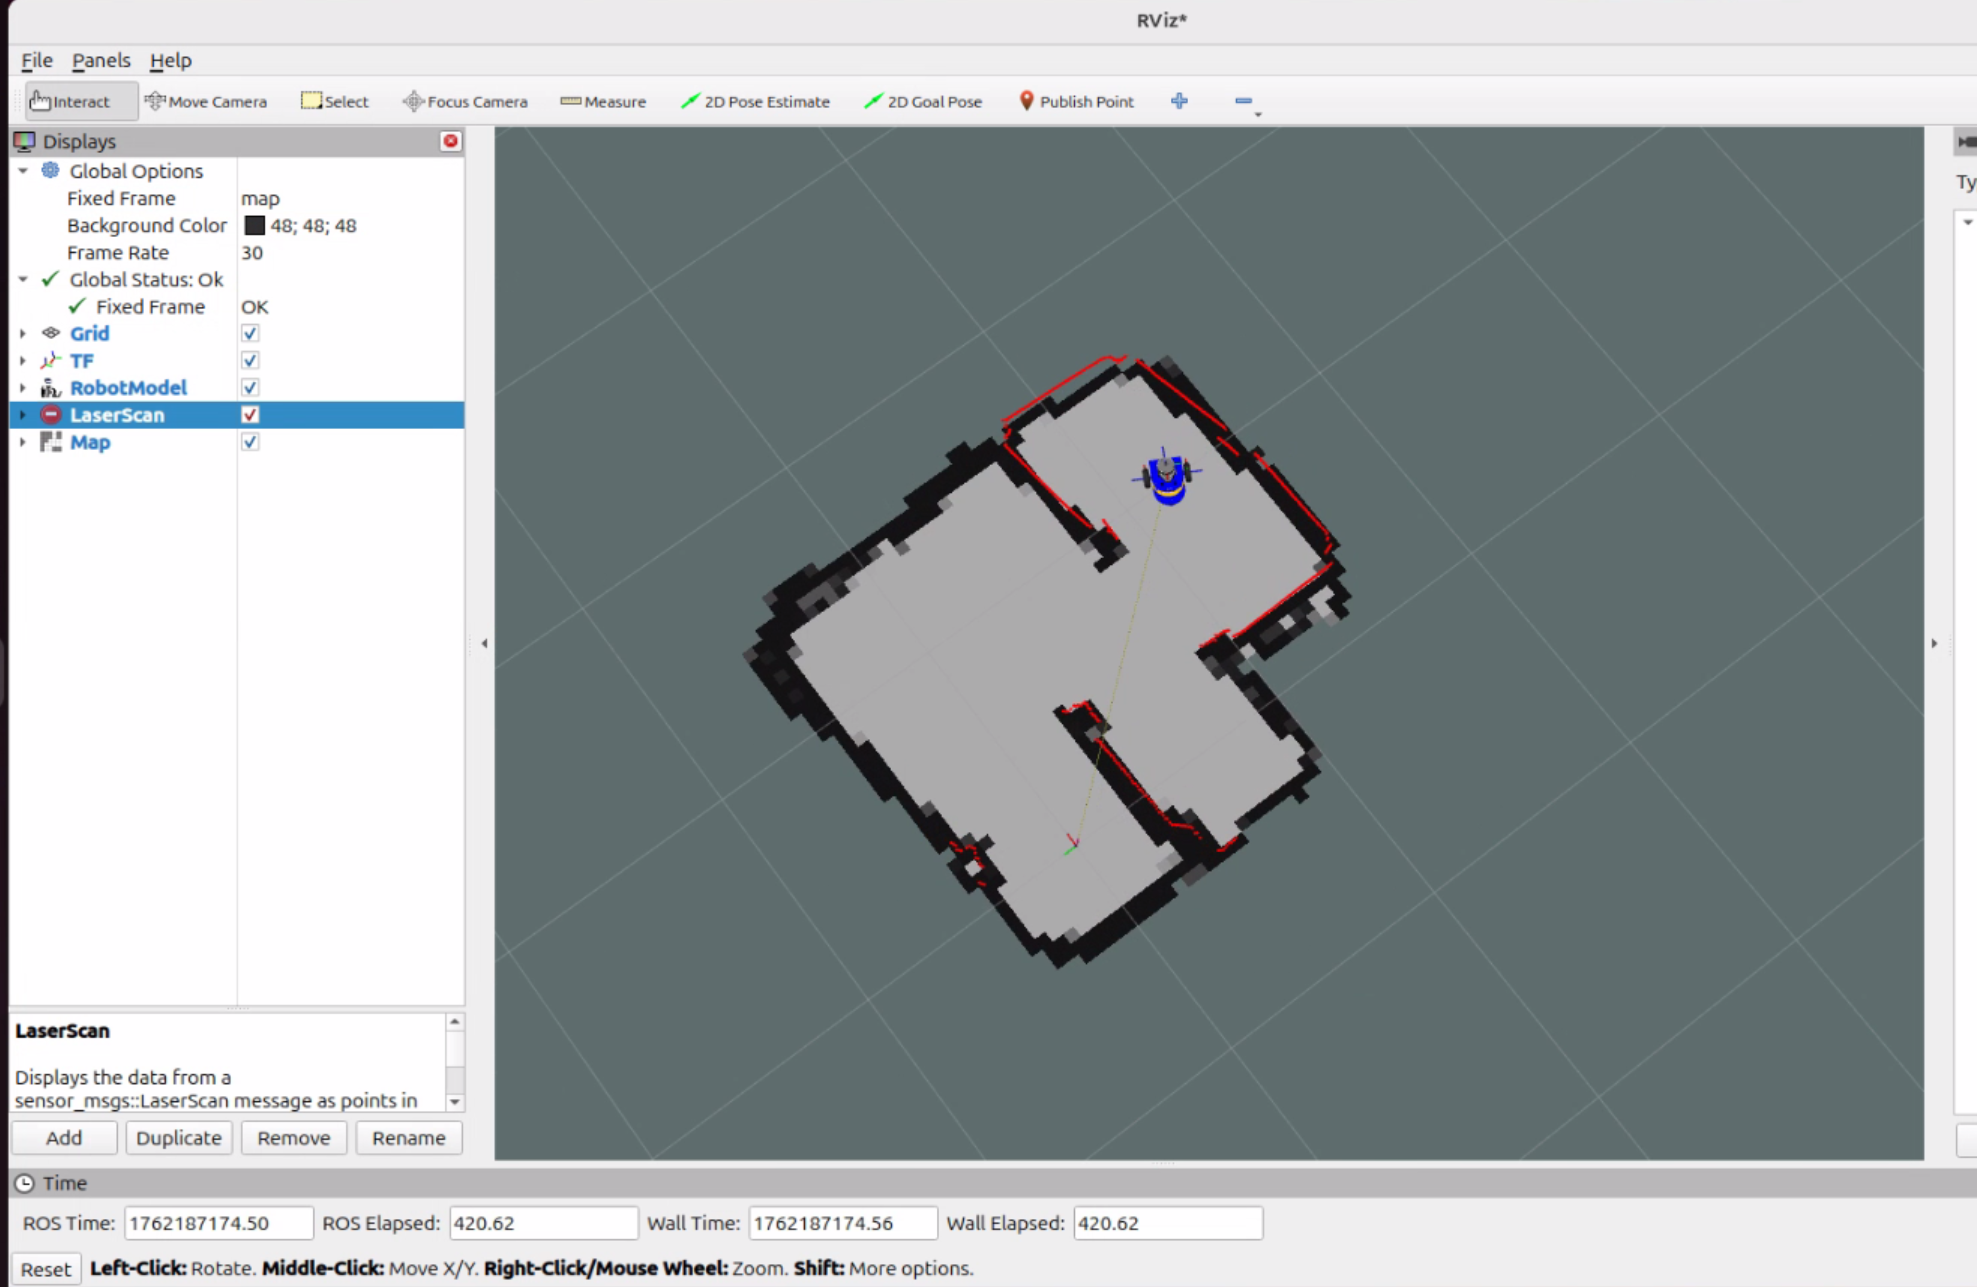
Task: Open the Panels menu
Action: 100,60
